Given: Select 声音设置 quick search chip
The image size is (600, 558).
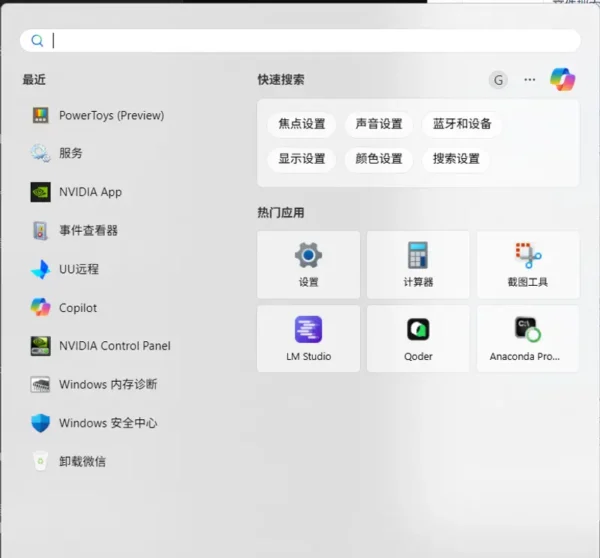Looking at the screenshot, I should [379, 124].
